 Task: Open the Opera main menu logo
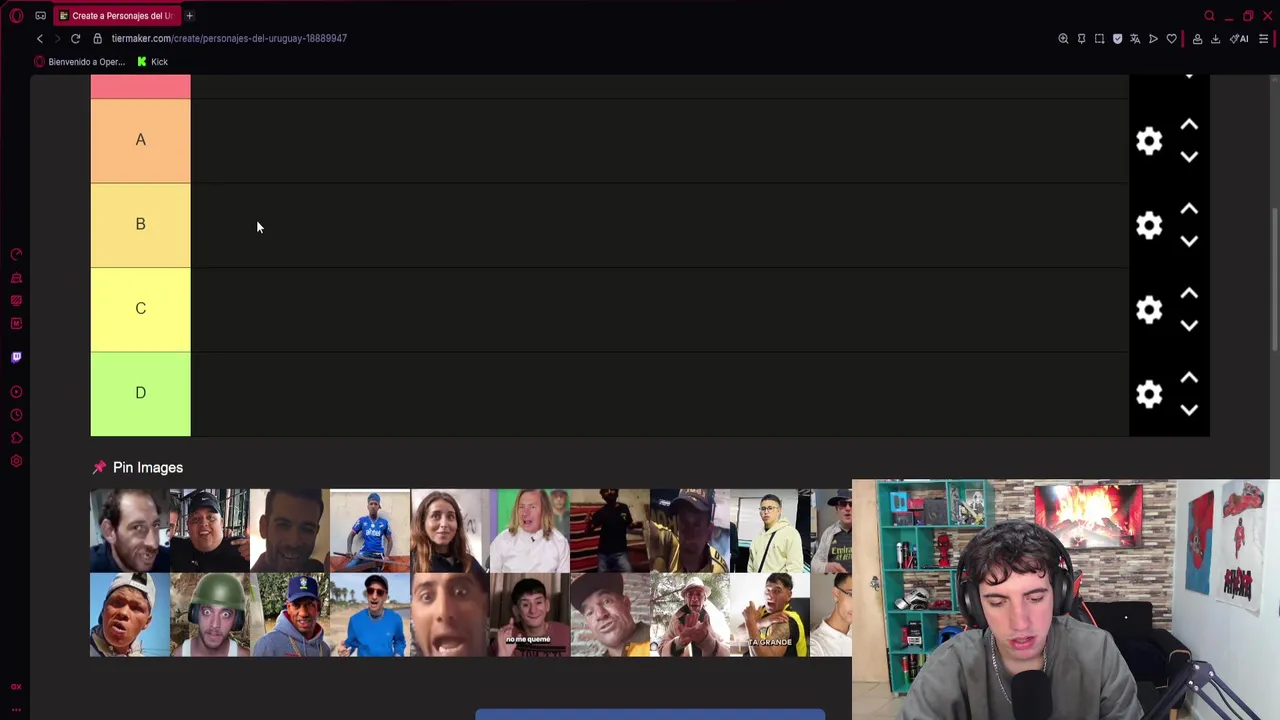pyautogui.click(x=16, y=16)
